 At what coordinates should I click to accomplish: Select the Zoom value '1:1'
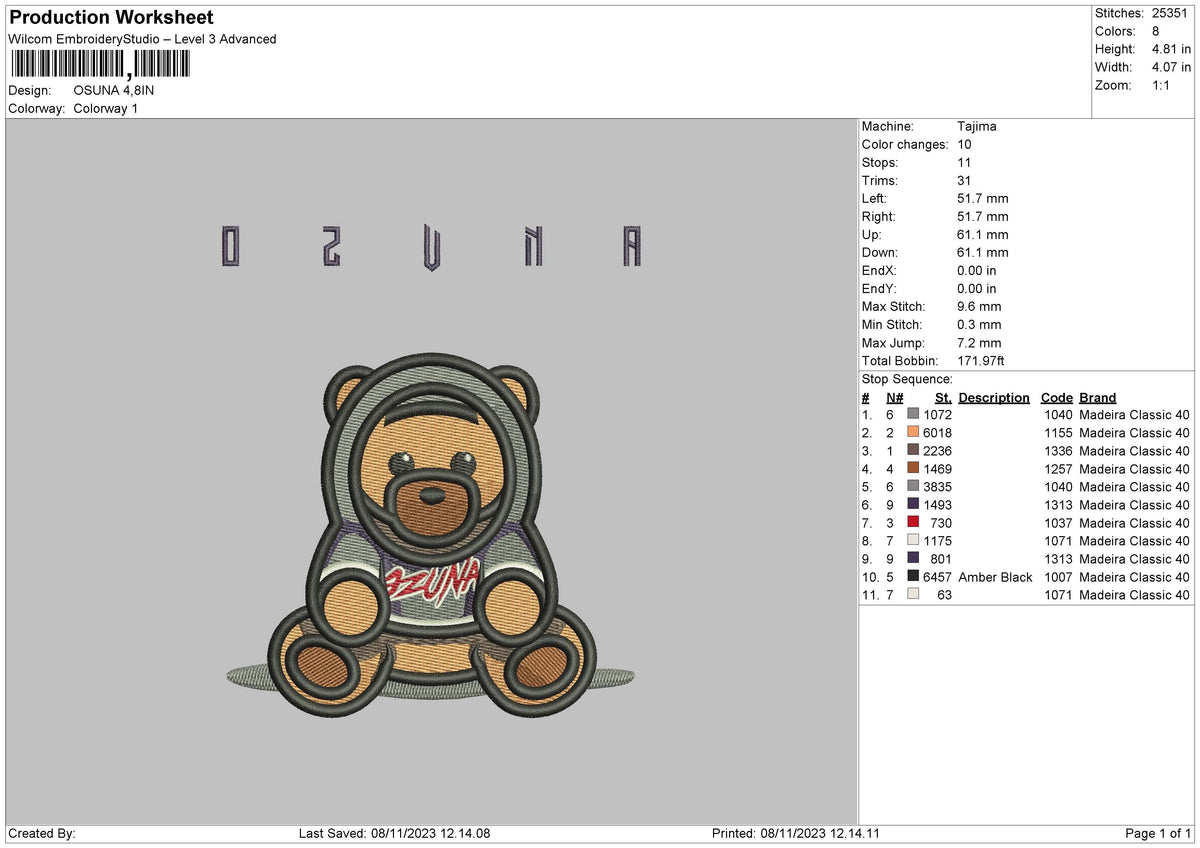tap(1162, 85)
